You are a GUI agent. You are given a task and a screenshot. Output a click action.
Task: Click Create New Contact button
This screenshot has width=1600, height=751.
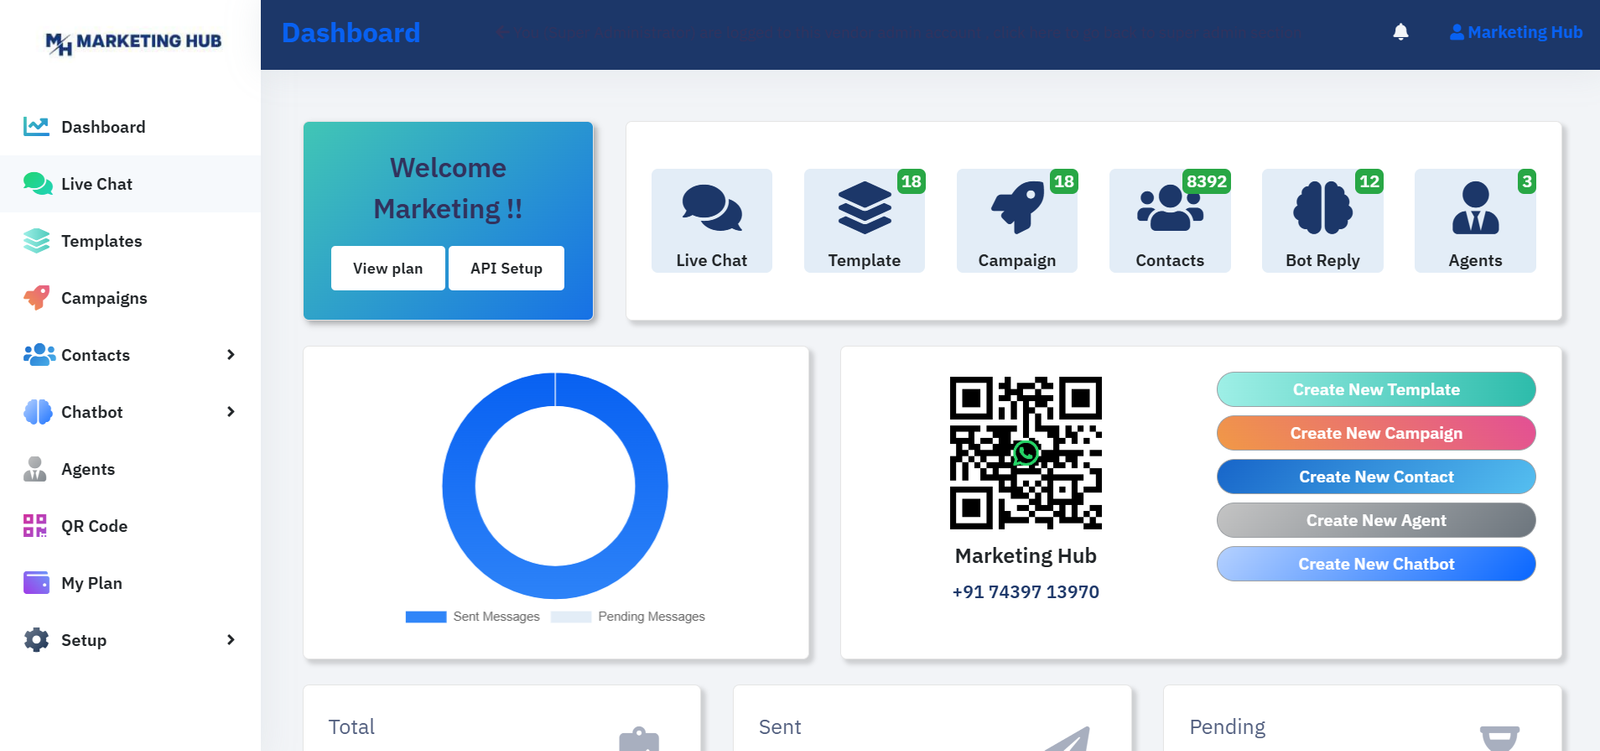point(1376,477)
